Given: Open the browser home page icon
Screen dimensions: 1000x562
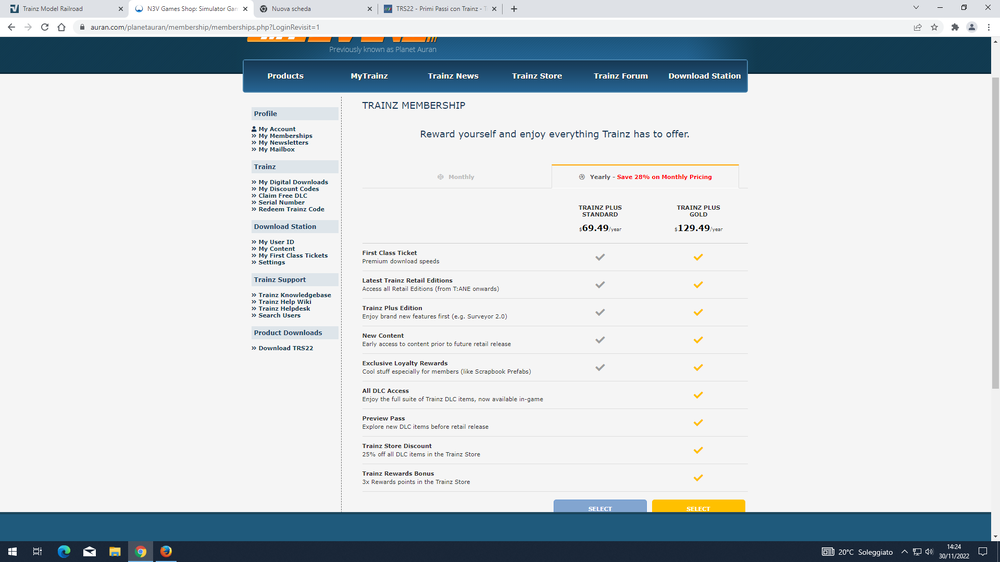Looking at the screenshot, I should tap(61, 27).
